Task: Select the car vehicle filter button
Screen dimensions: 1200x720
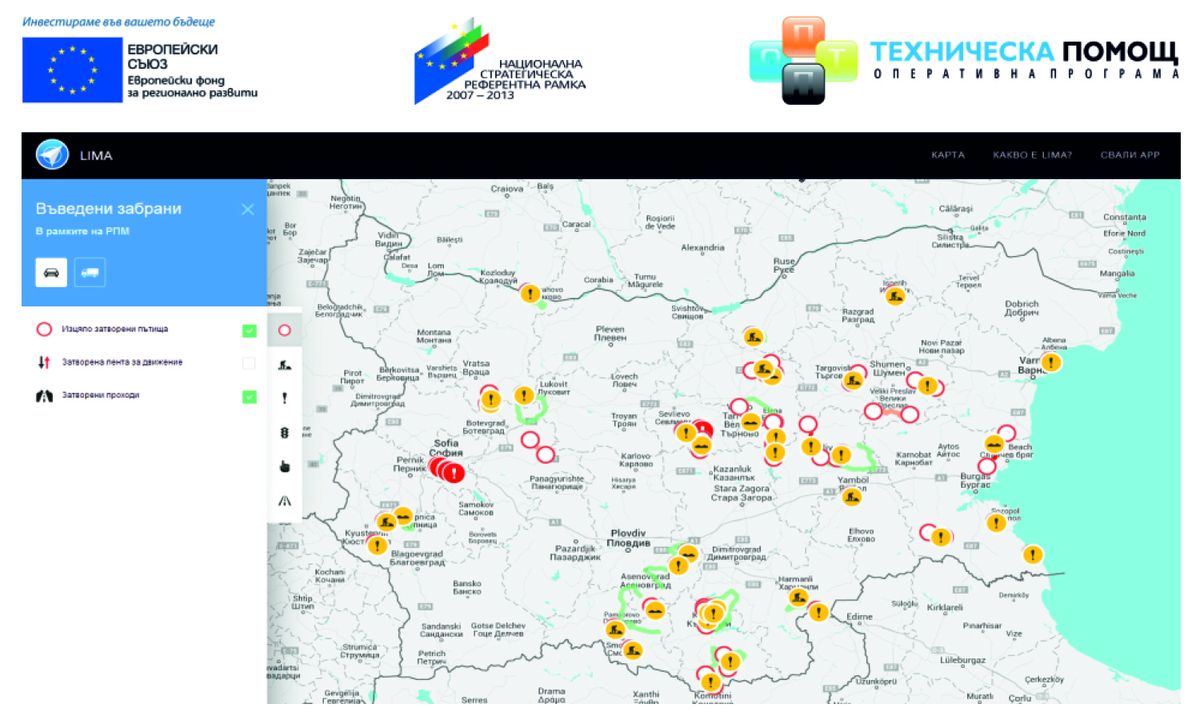Action: pyautogui.click(x=51, y=272)
